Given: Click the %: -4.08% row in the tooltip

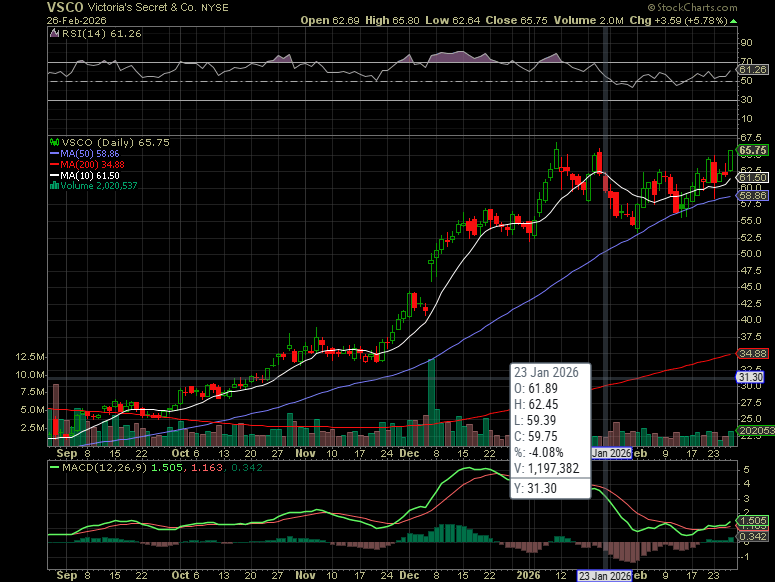Looking at the screenshot, I should [539, 452].
